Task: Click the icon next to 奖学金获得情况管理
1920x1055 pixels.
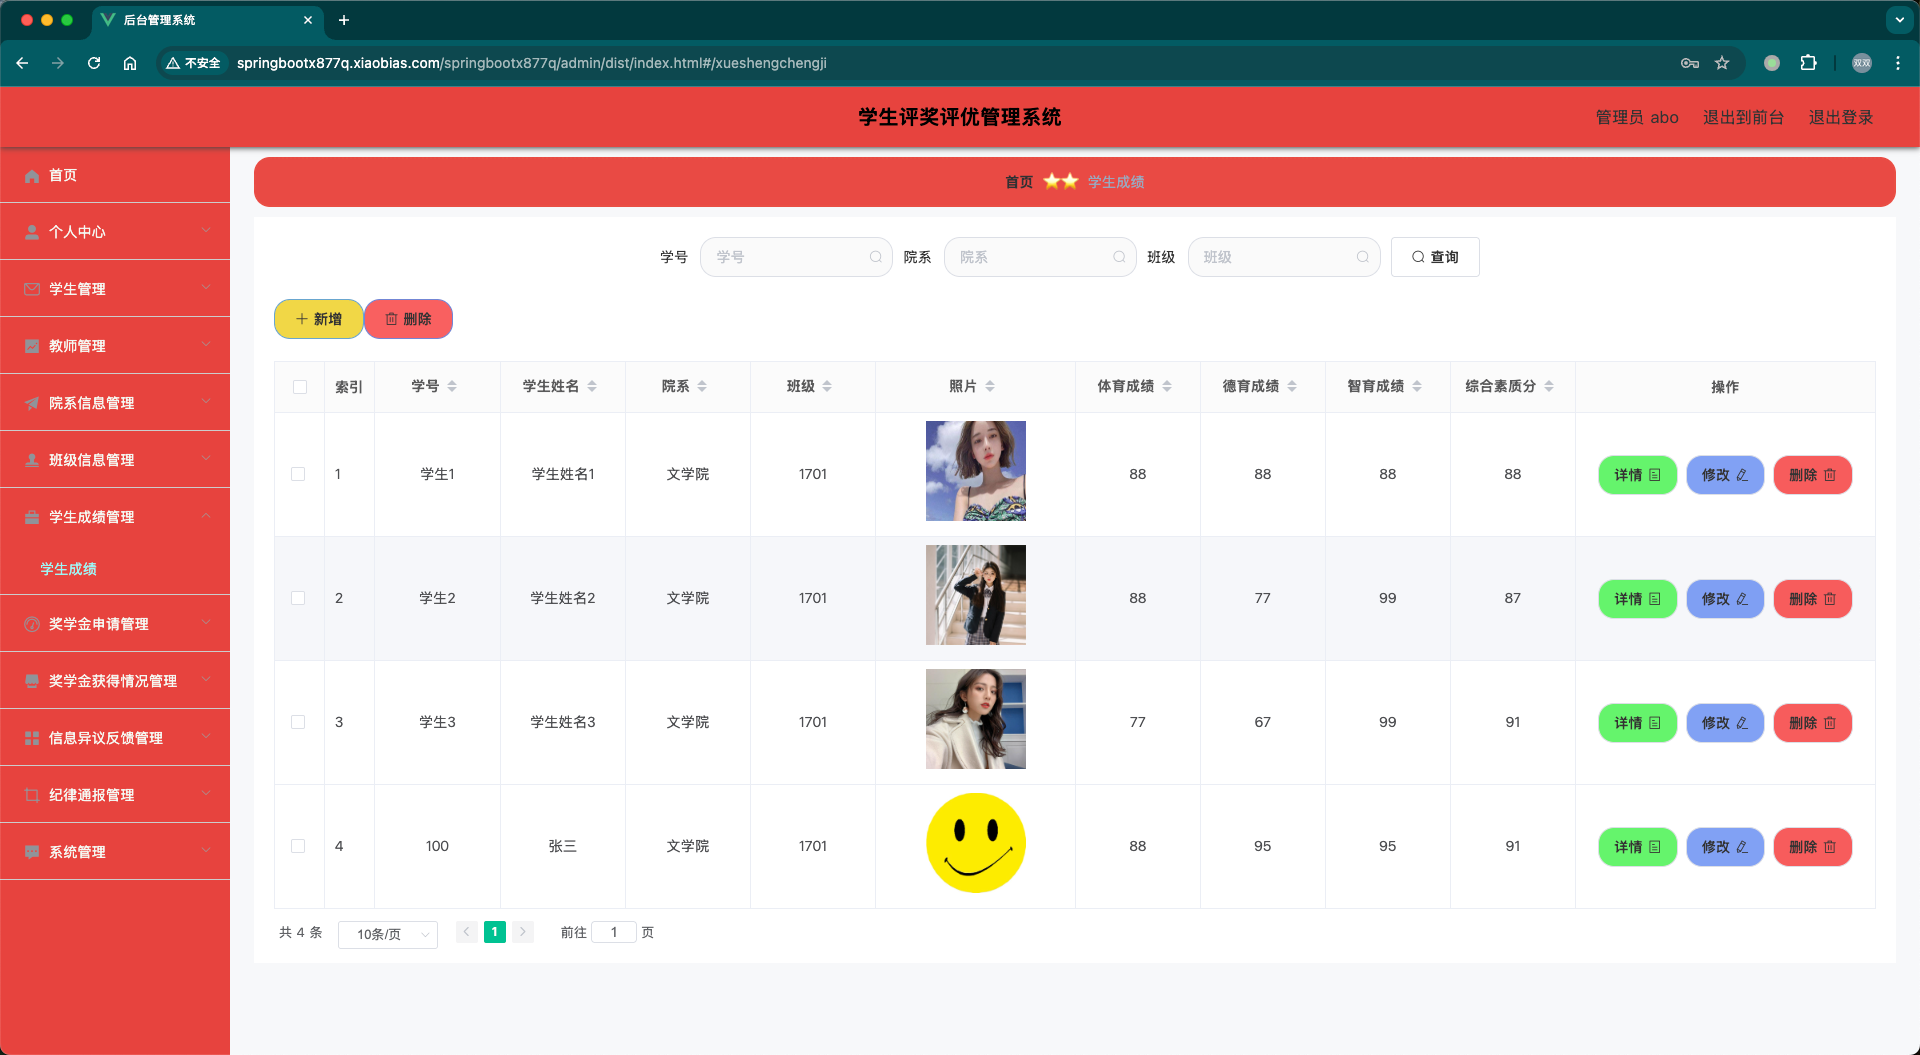Action: click(x=32, y=681)
